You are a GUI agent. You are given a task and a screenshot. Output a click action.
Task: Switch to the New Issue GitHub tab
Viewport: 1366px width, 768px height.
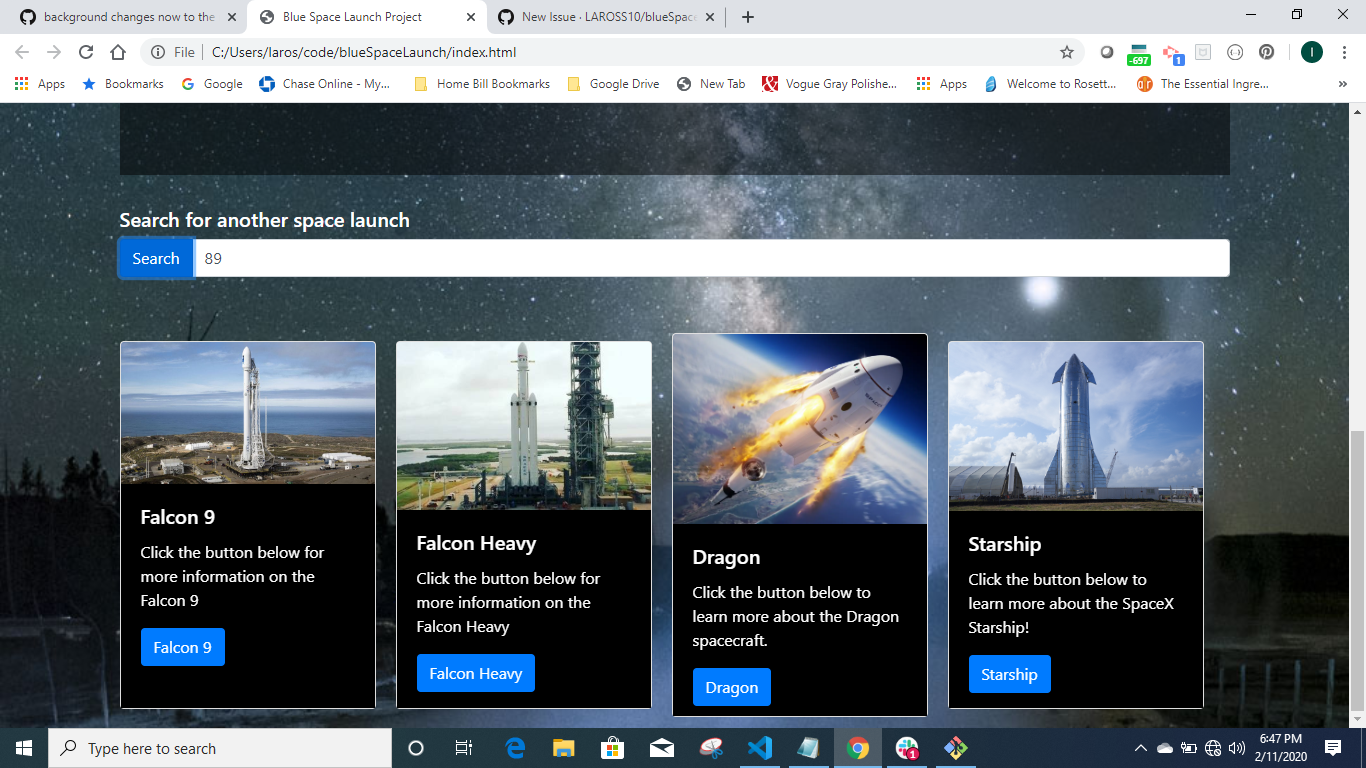(604, 17)
